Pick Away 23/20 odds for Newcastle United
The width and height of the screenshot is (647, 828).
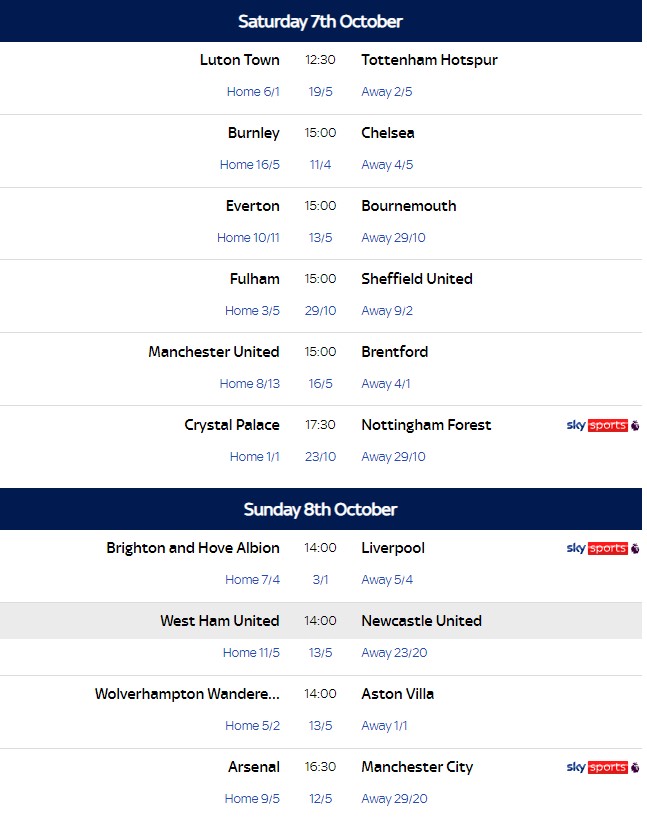[394, 653]
